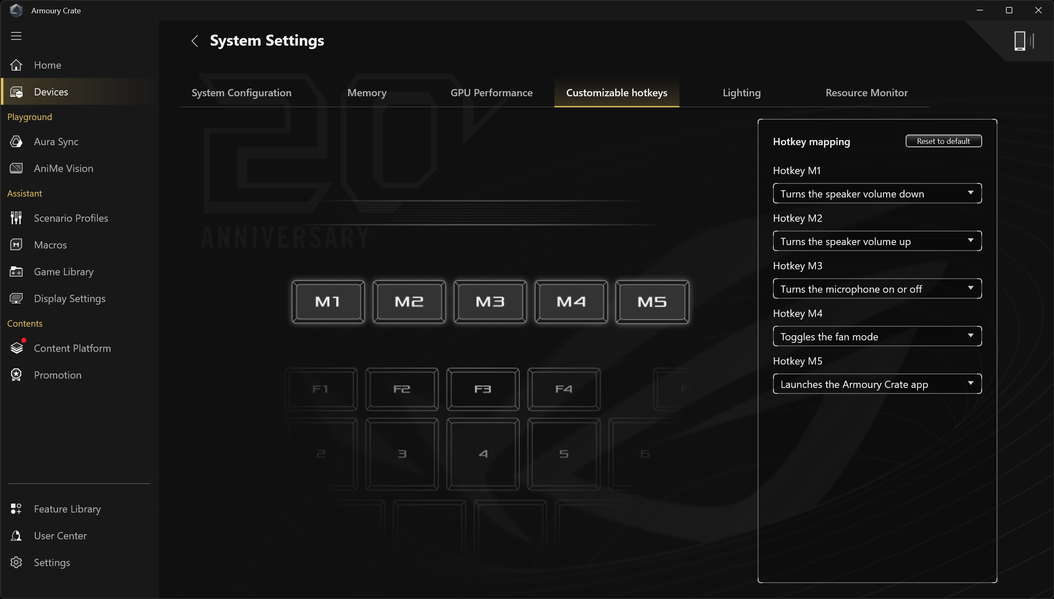Click the Armoury Crate logo in title bar
The height and width of the screenshot is (599, 1054).
16,11
